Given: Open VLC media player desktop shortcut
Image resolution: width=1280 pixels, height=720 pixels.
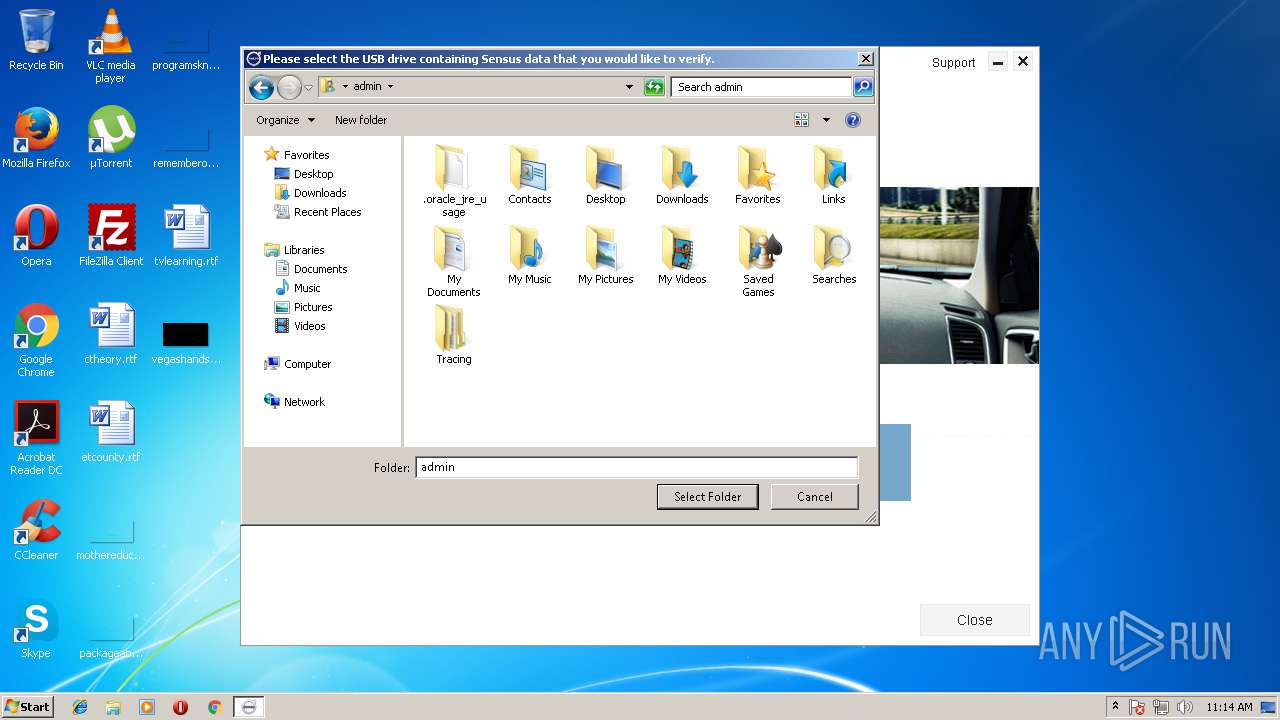Looking at the screenshot, I should 110,46.
